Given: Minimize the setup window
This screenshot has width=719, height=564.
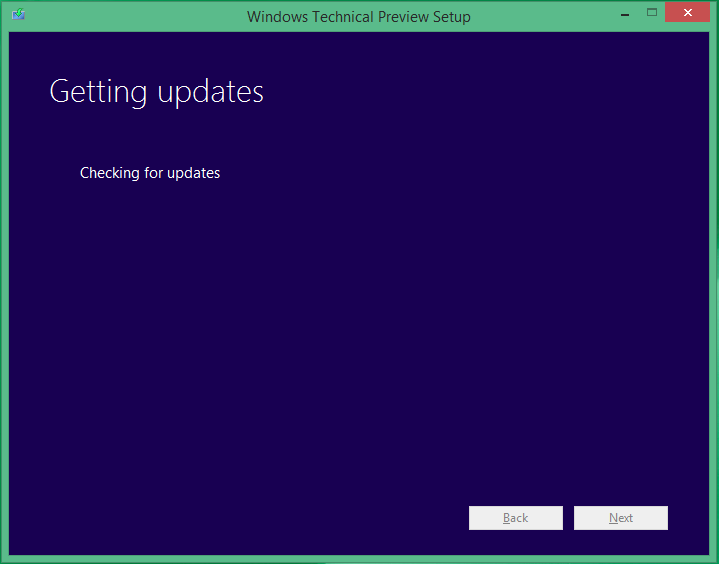Looking at the screenshot, I should point(625,14).
